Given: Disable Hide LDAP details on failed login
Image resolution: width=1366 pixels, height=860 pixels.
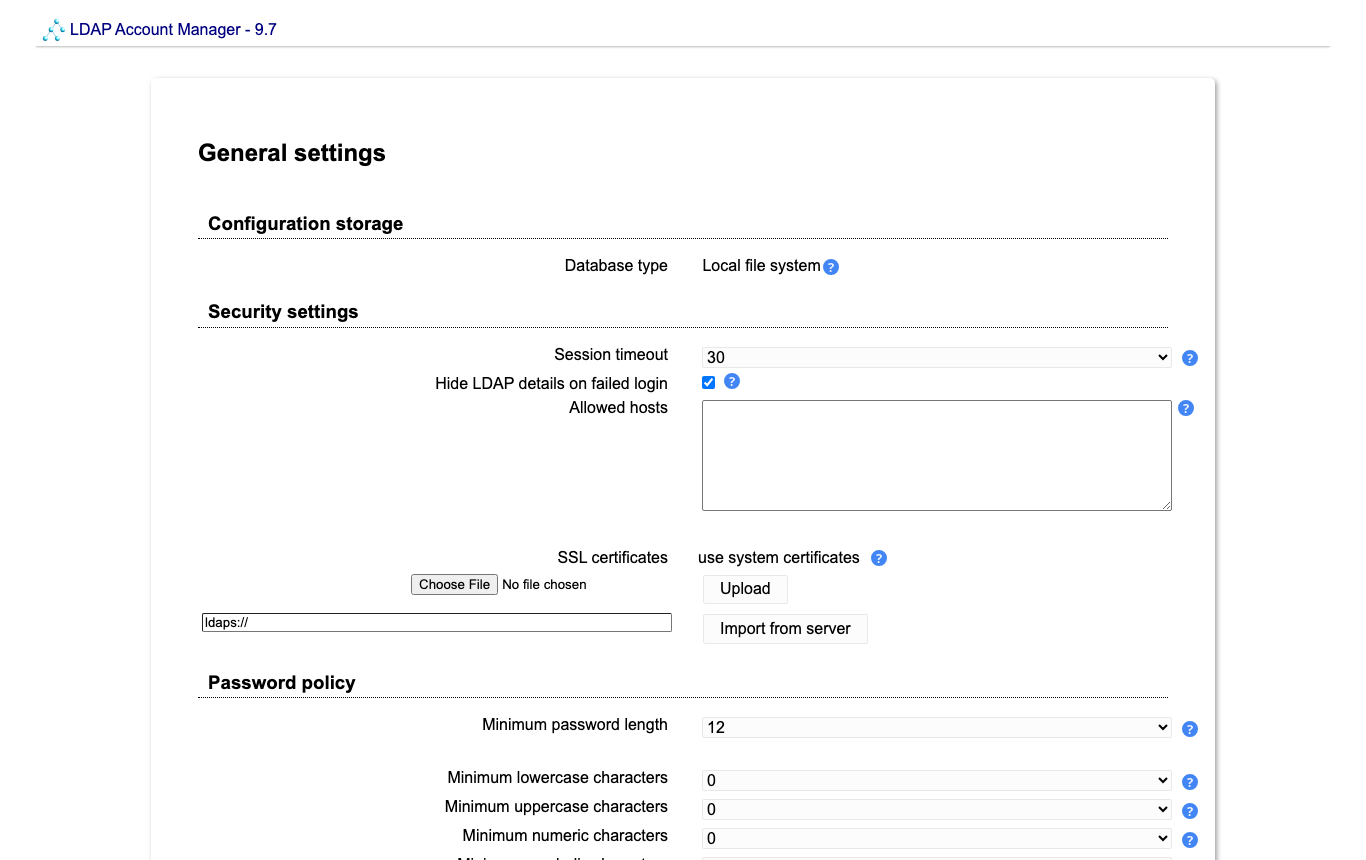Looking at the screenshot, I should [x=709, y=382].
